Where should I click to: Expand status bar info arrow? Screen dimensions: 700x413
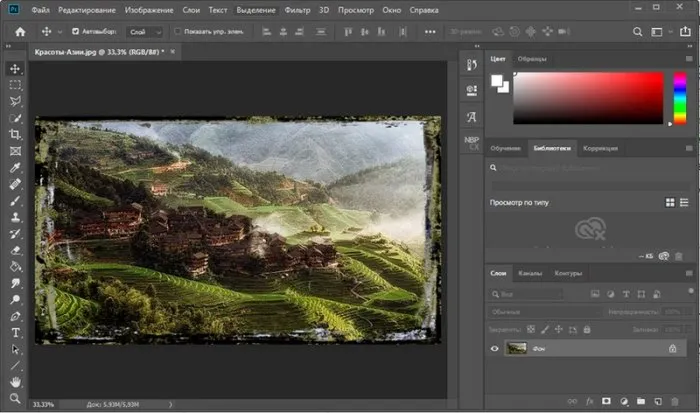171,405
